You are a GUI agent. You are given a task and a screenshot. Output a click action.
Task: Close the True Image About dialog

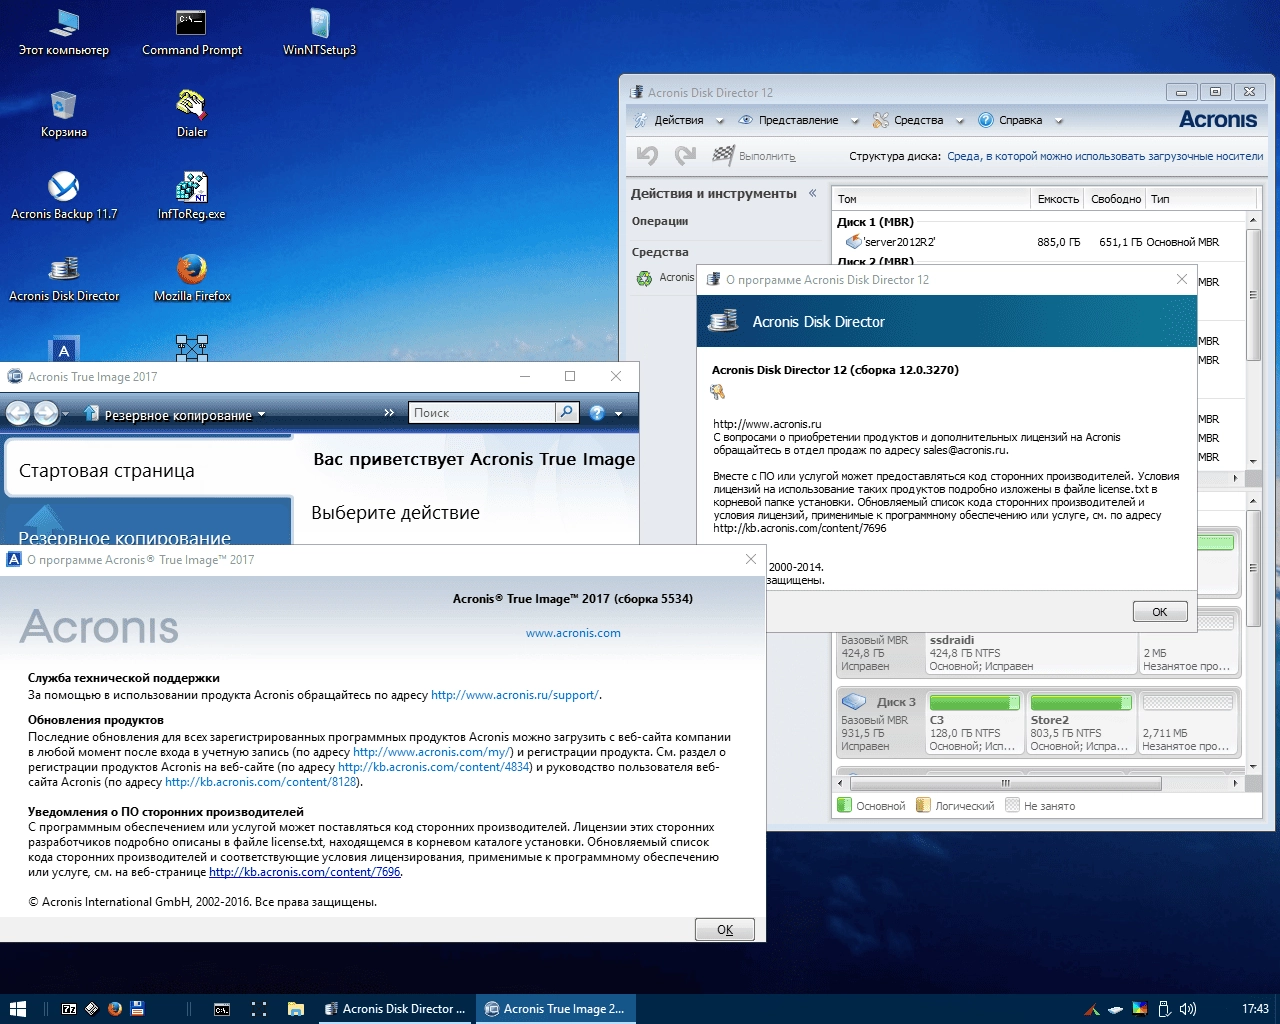(751, 560)
